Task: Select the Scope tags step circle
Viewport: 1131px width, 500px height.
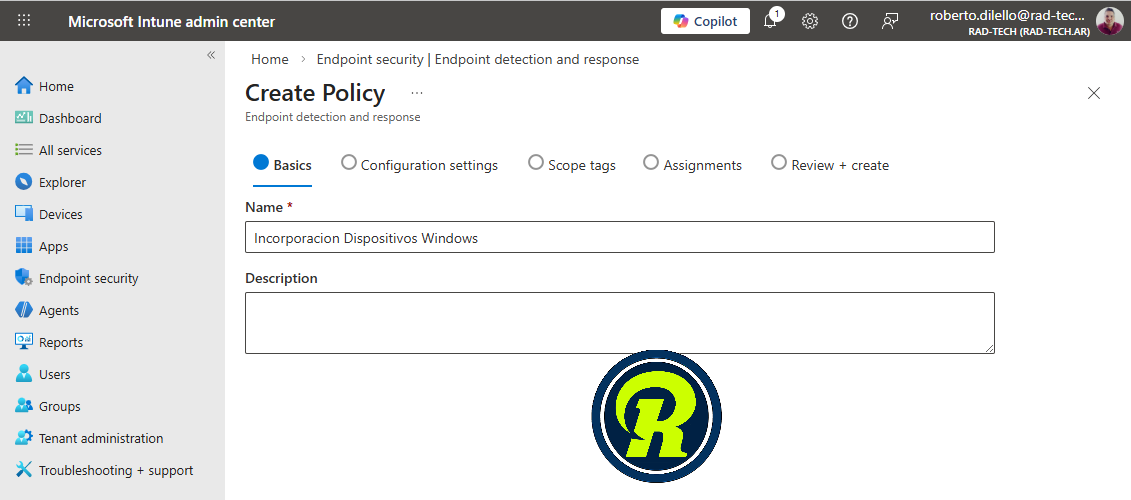Action: coord(536,163)
